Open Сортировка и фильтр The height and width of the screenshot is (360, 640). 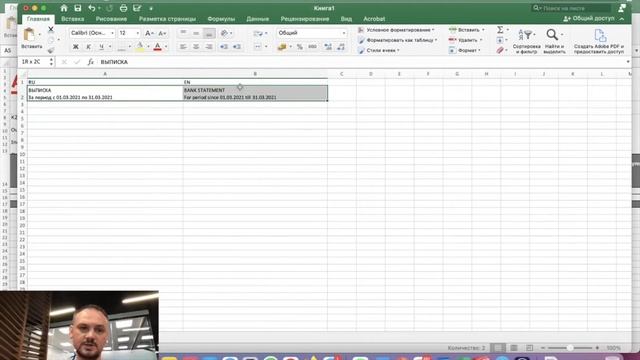tap(527, 41)
